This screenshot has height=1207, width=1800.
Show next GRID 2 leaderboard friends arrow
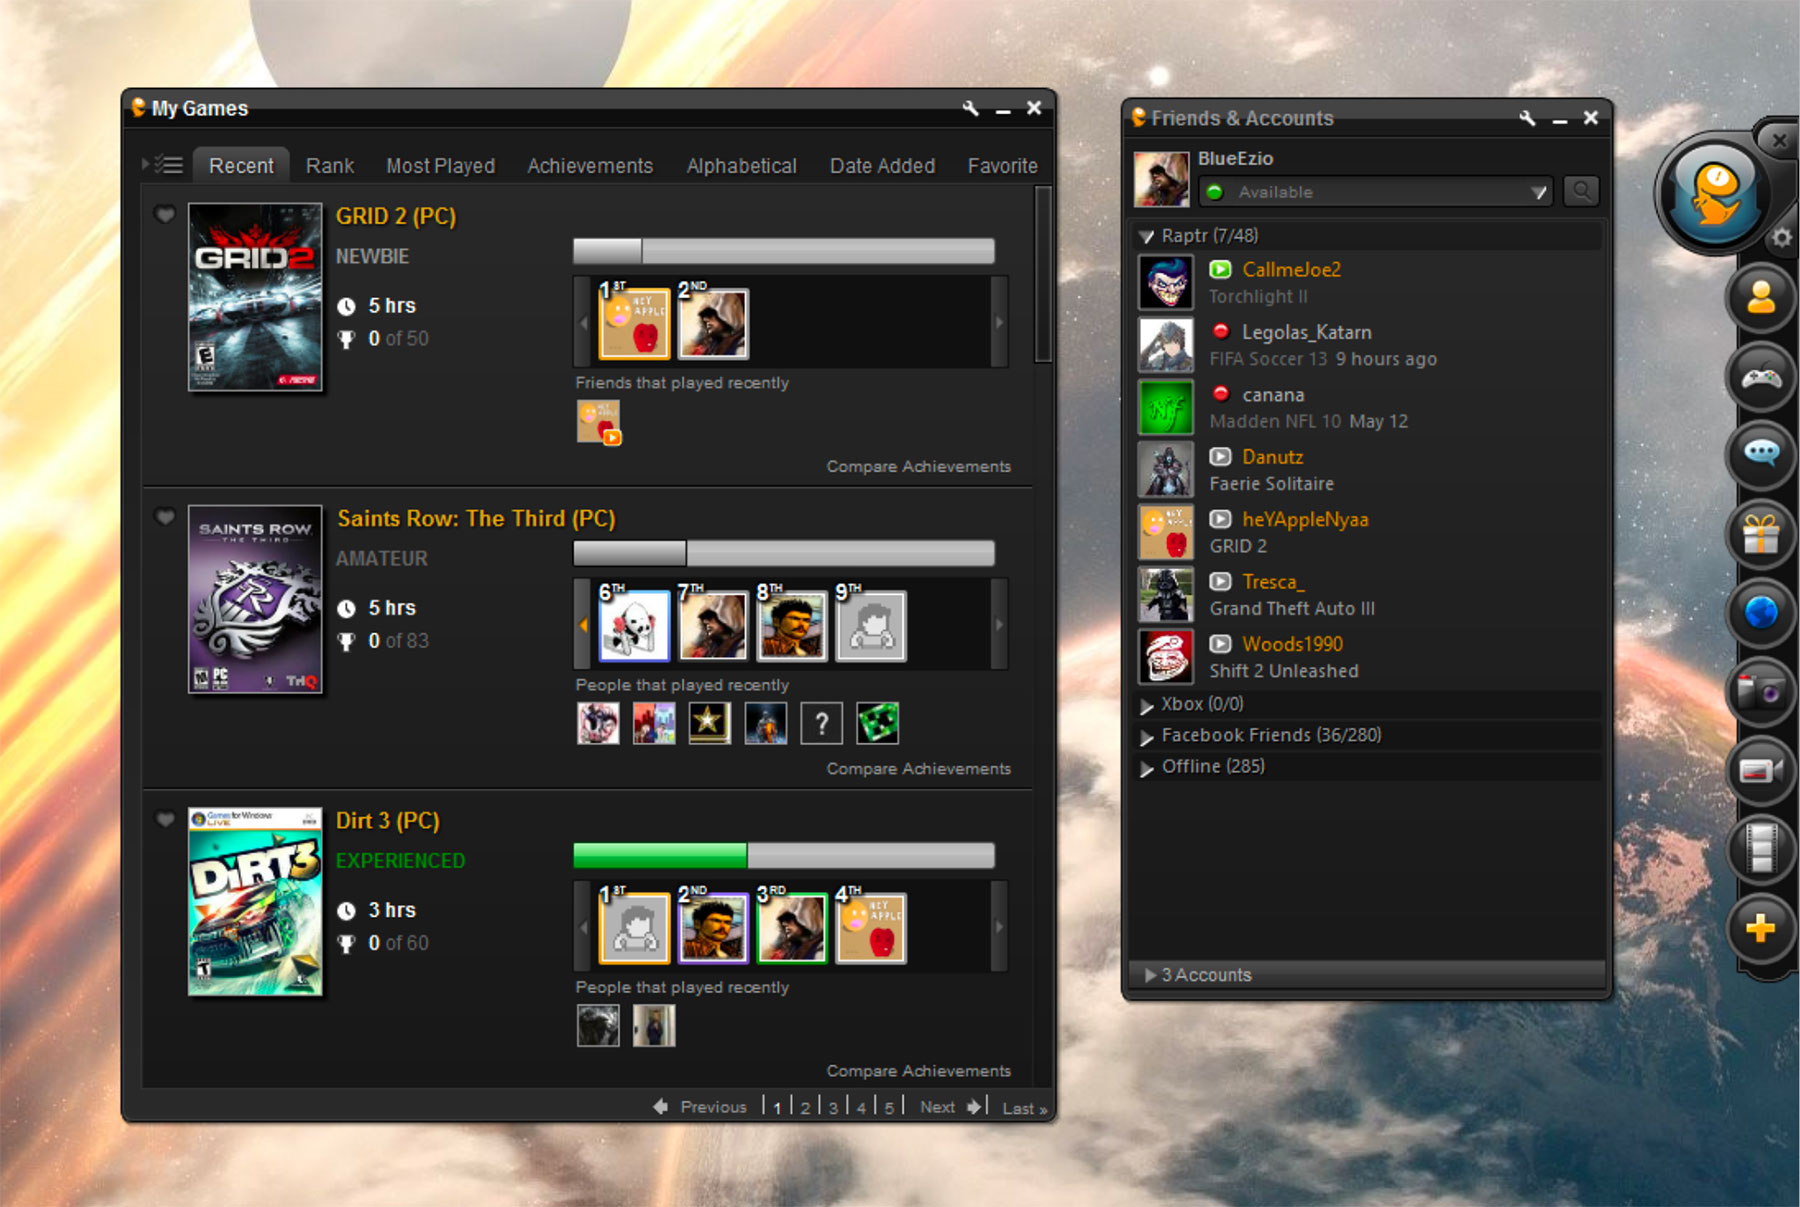click(999, 322)
